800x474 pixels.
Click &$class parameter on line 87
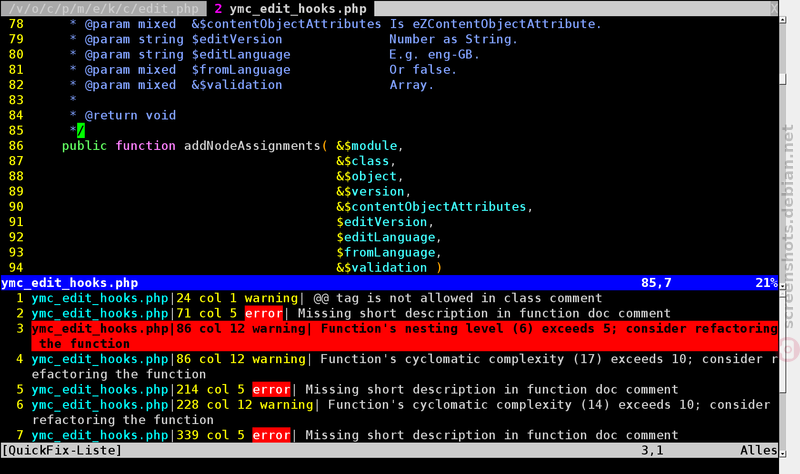pos(363,161)
